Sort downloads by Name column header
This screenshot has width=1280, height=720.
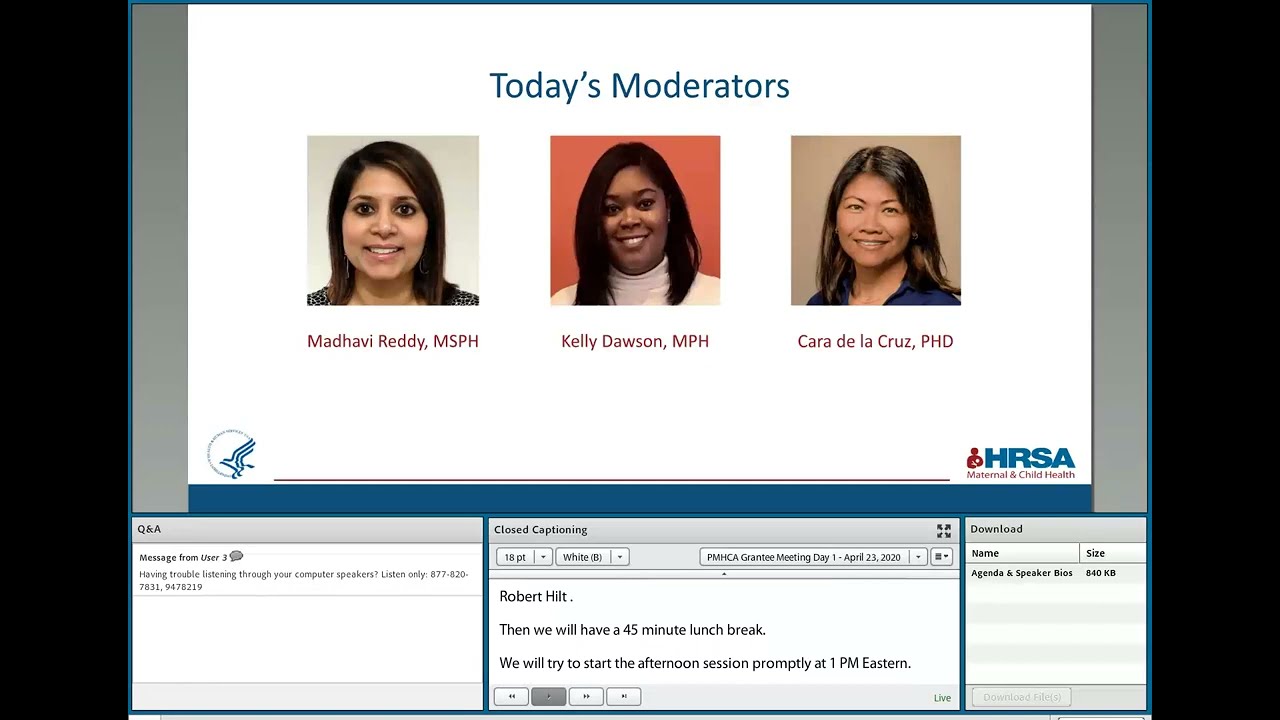[1023, 553]
